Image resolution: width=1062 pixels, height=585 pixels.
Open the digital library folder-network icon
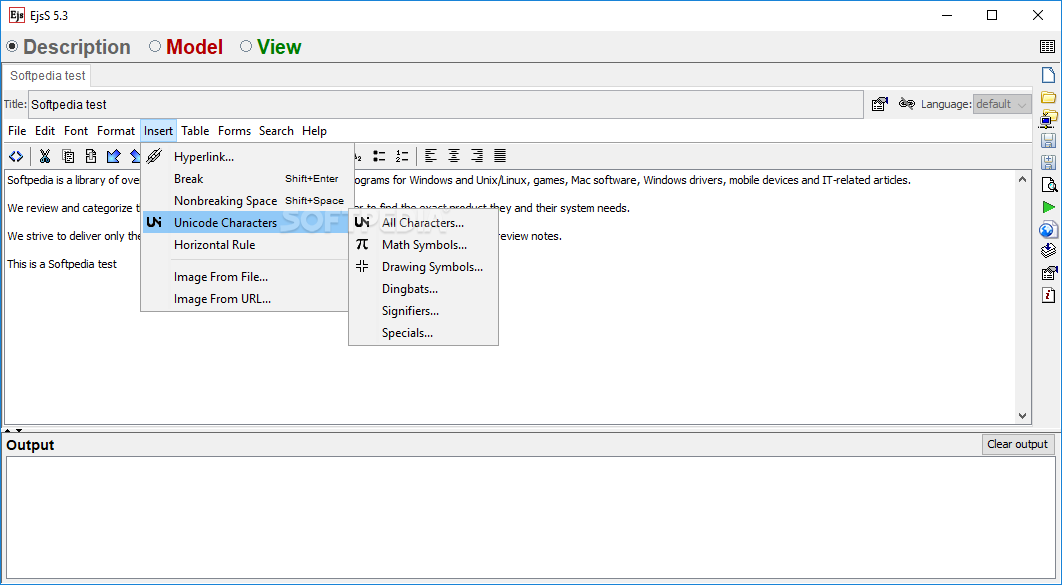[1048, 119]
